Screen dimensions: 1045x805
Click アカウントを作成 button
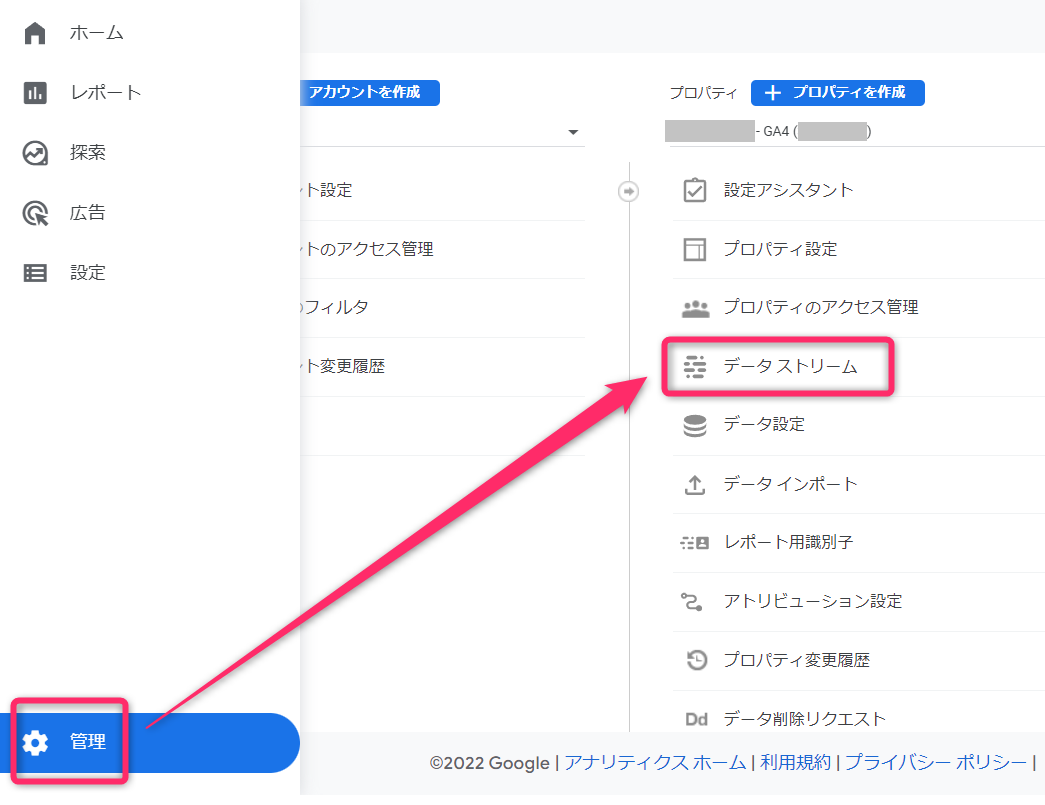click(368, 93)
